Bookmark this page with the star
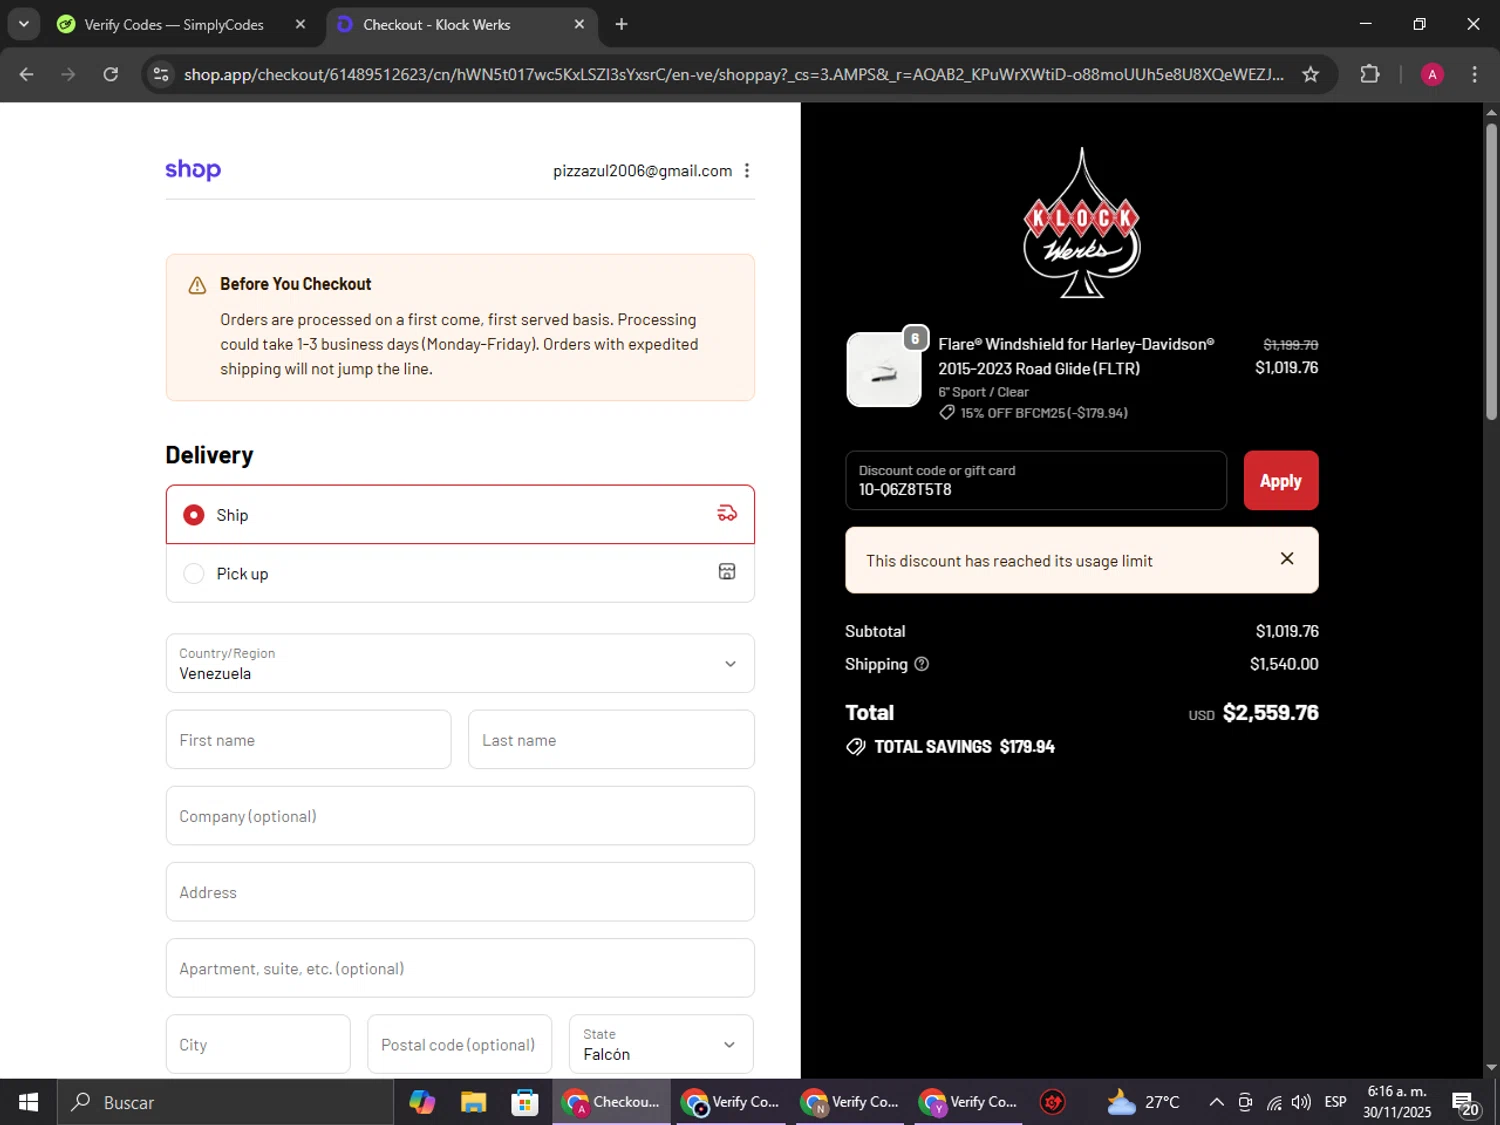 point(1310,74)
